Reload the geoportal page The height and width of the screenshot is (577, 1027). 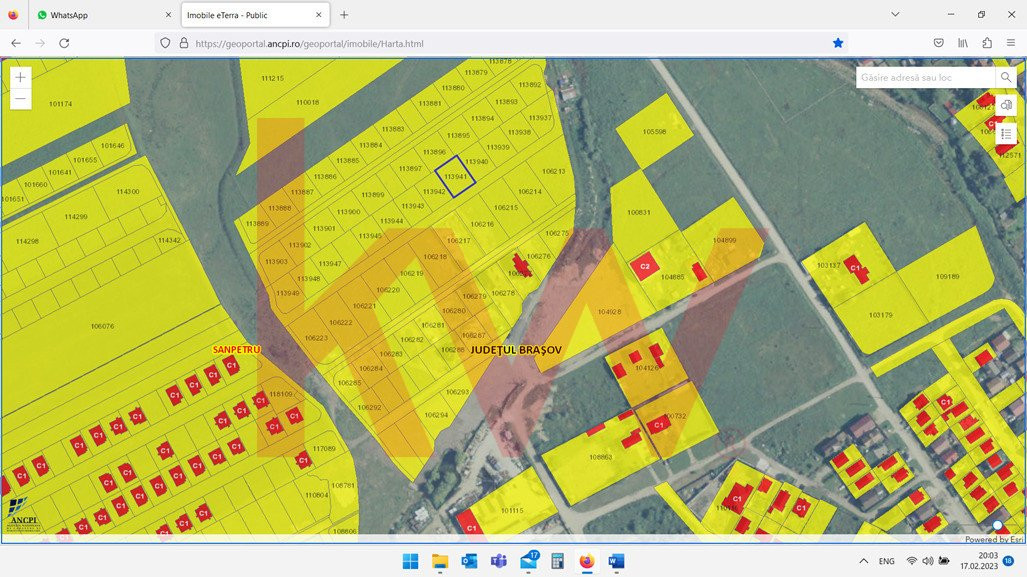coord(64,43)
